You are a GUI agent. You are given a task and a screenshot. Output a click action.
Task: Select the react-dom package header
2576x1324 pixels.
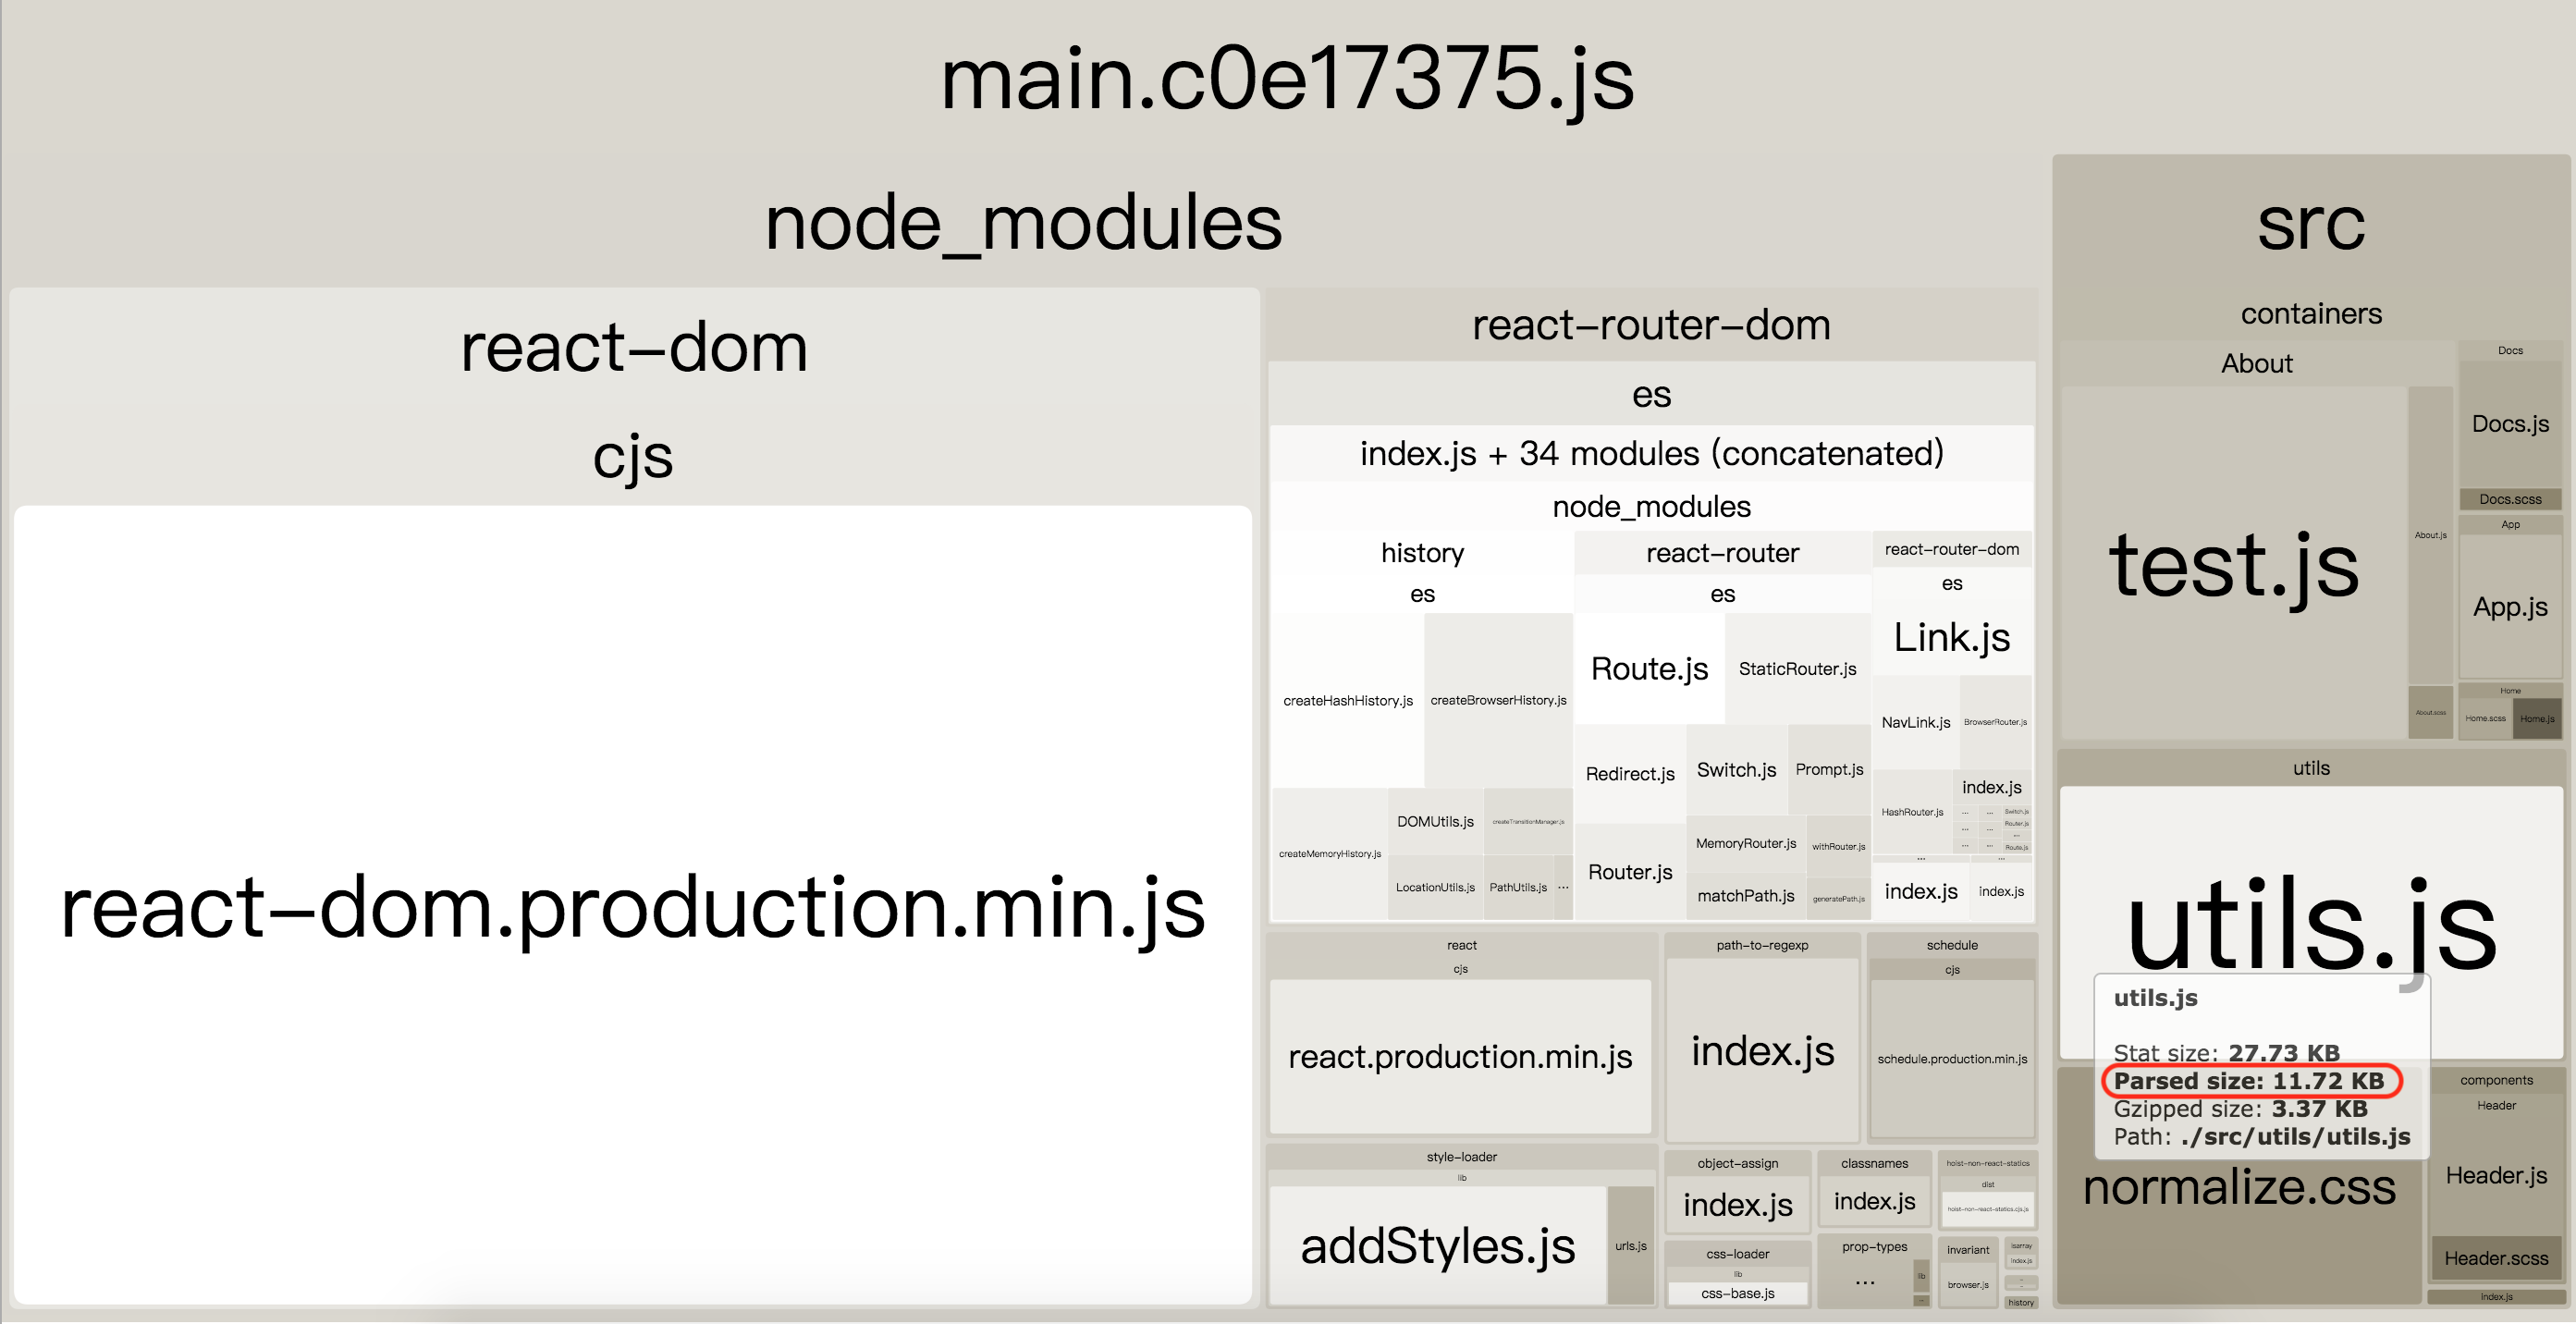pos(634,347)
